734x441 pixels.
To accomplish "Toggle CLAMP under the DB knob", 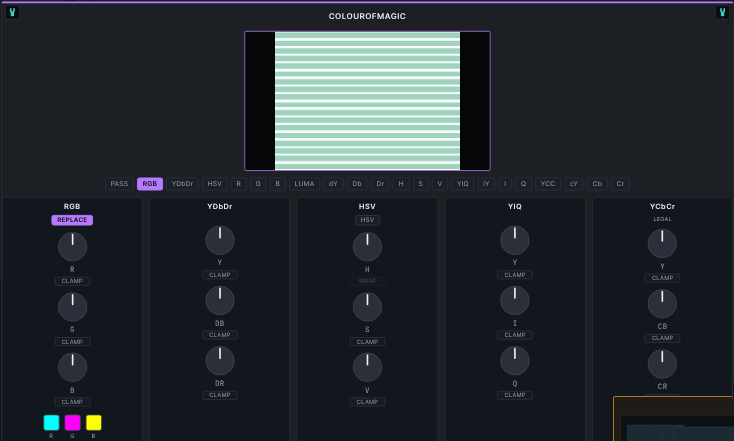I will 220,335.
